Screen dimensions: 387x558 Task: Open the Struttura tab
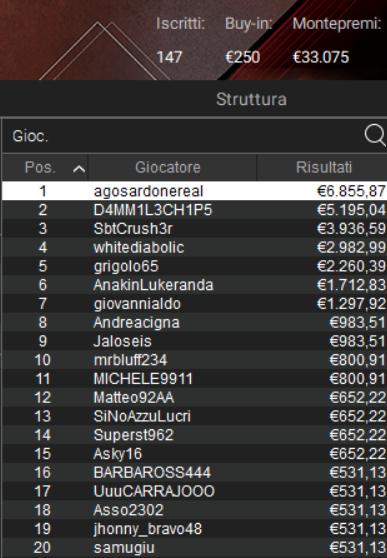(251, 99)
